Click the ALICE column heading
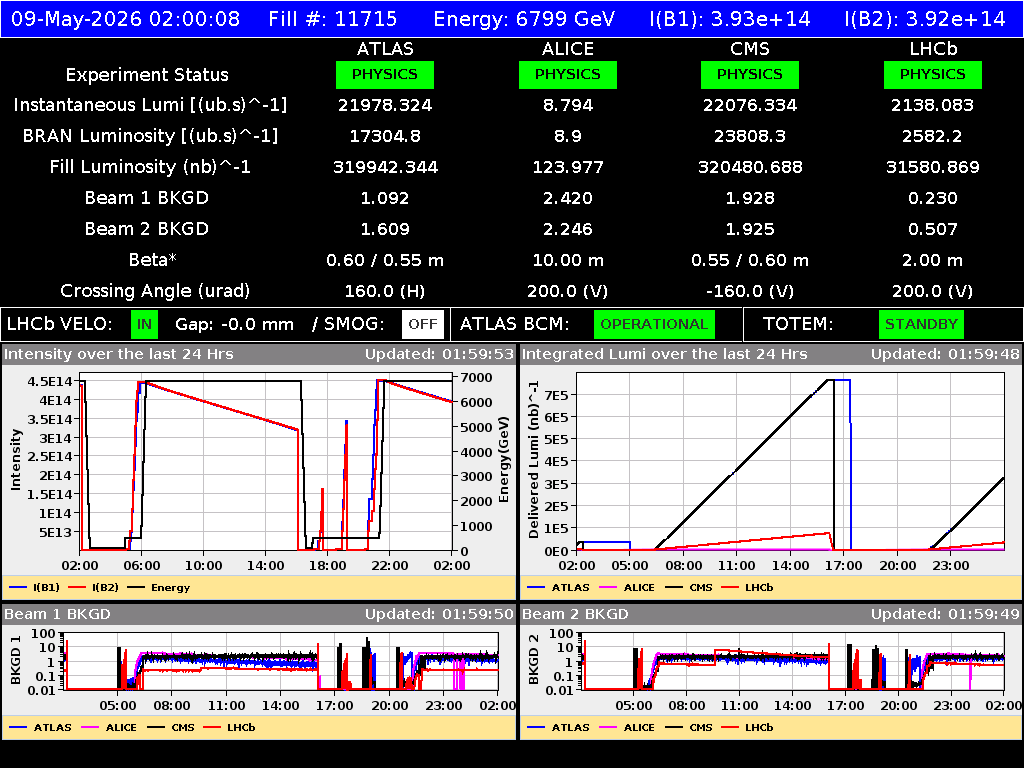1024x768 pixels. [x=568, y=49]
